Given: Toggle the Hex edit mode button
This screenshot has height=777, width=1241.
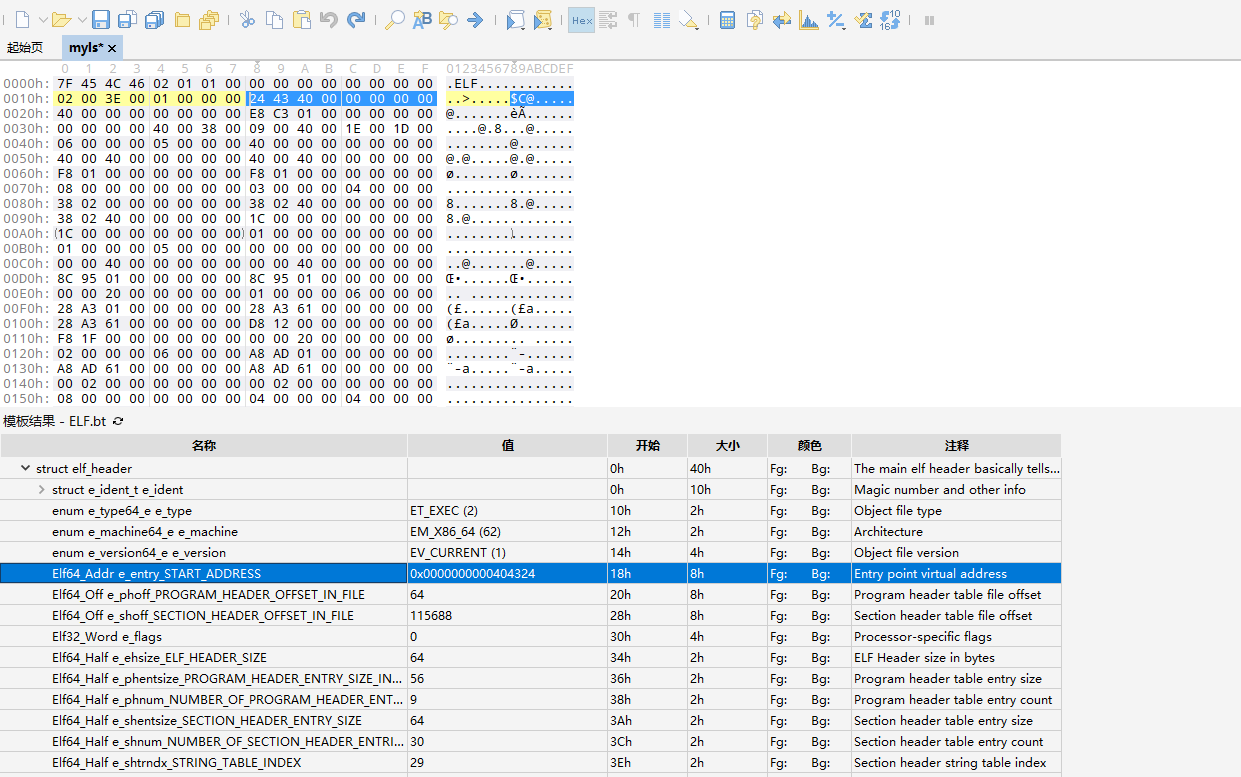Looking at the screenshot, I should 582,20.
